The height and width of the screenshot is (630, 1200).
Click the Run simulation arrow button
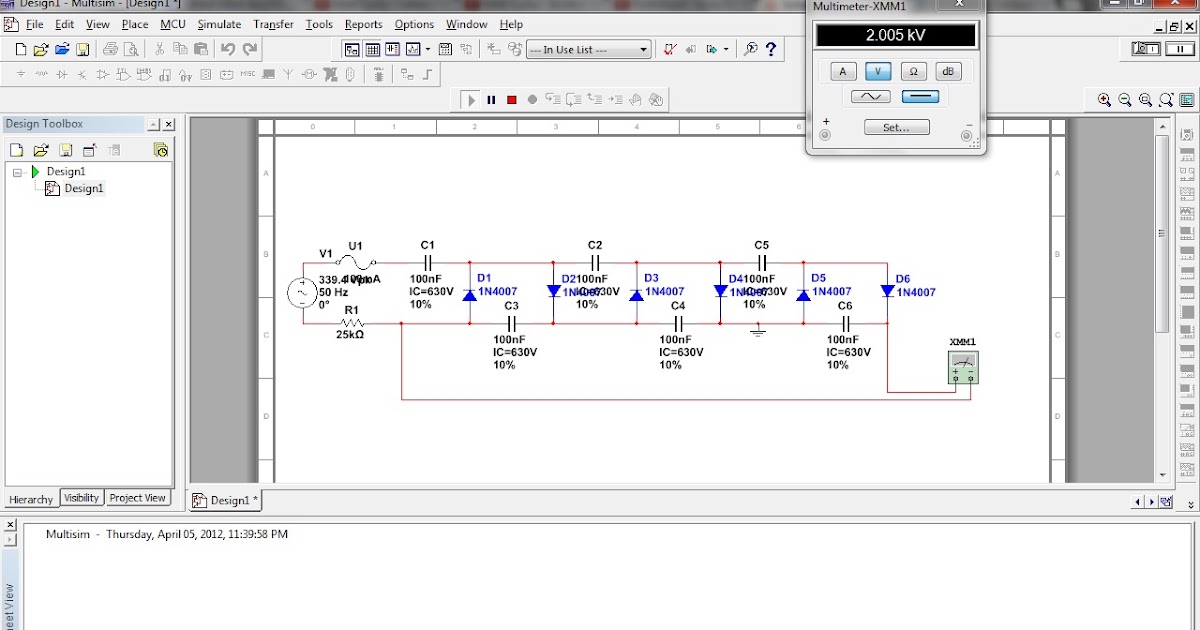coord(471,99)
